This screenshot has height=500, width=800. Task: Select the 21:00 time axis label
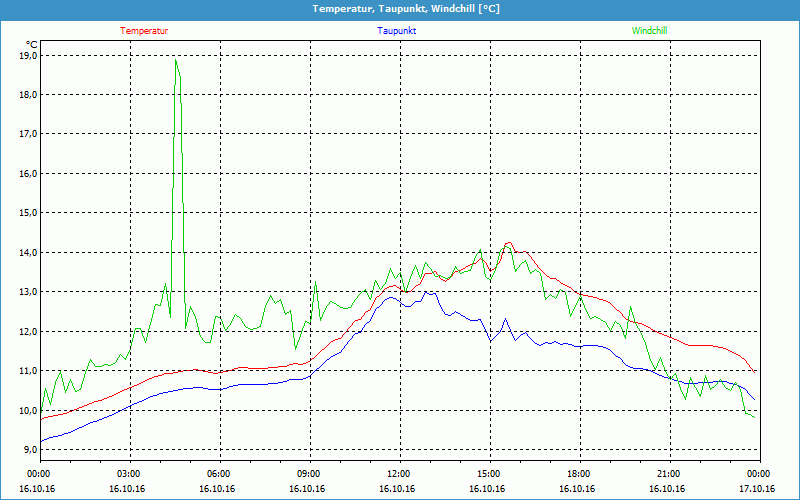point(669,474)
